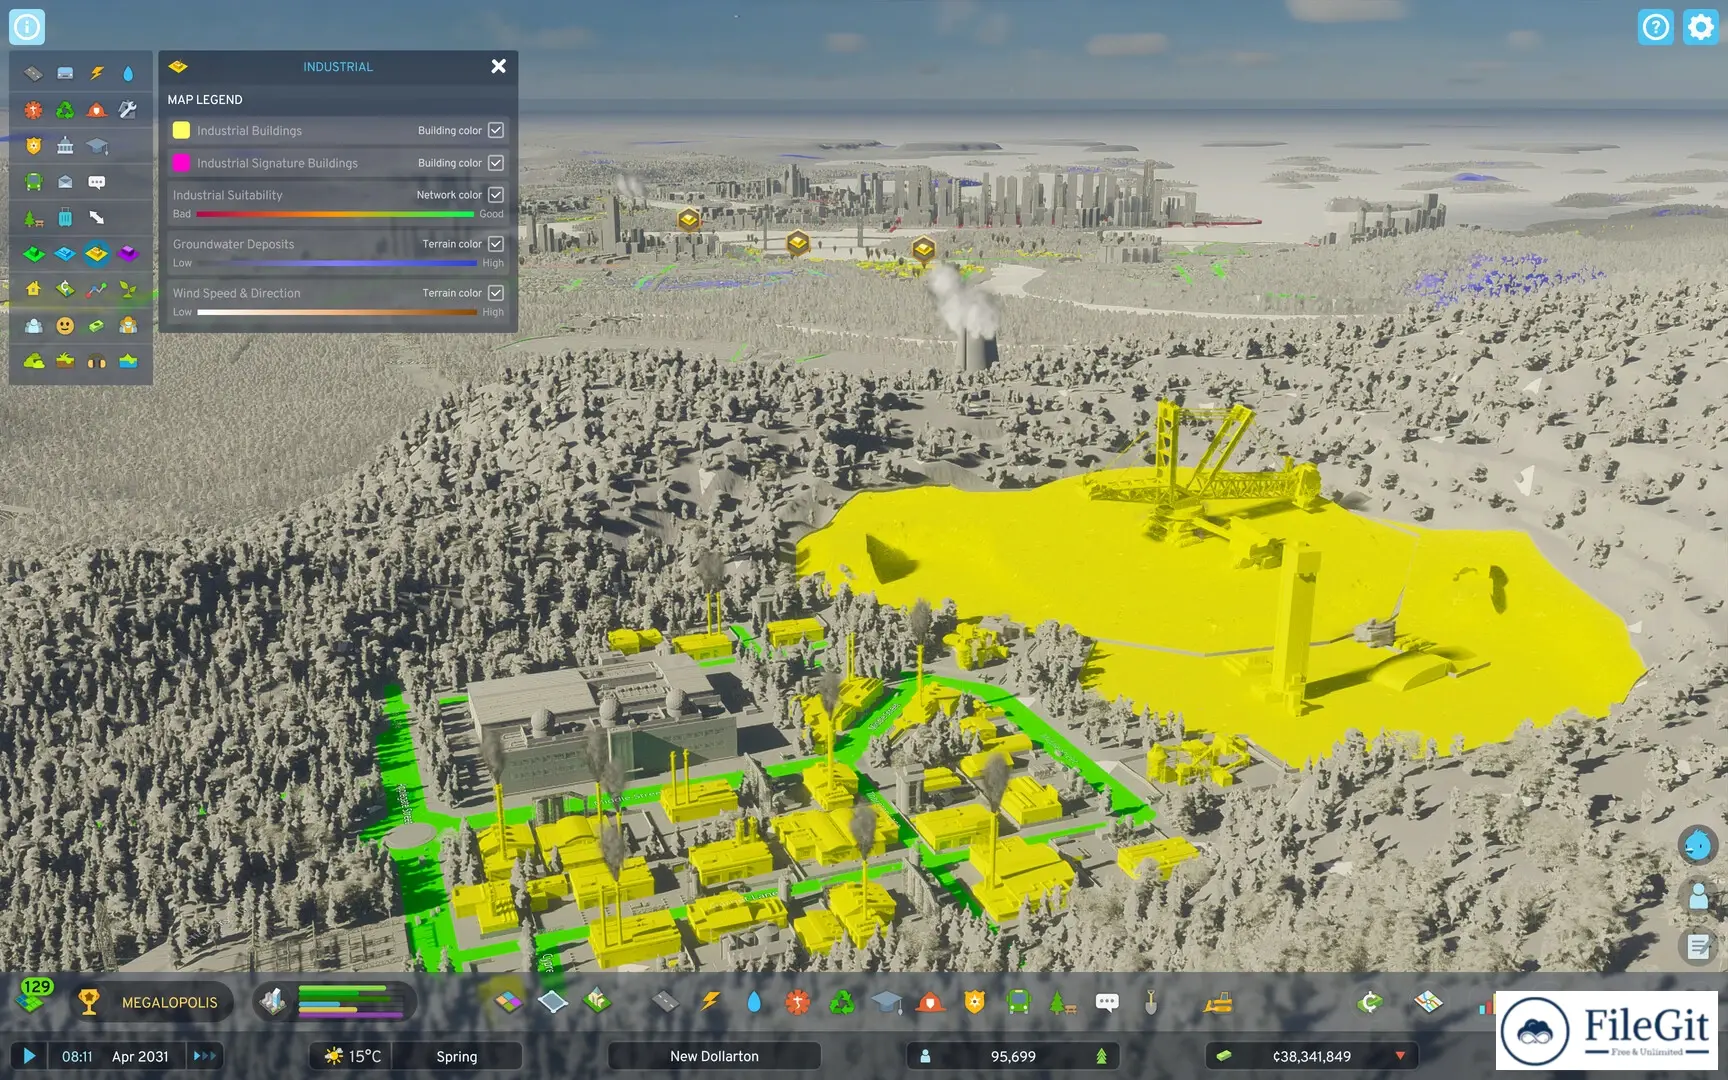Open the Map Tiles panel in bottom toolbar
The image size is (1728, 1080).
point(1428,1001)
